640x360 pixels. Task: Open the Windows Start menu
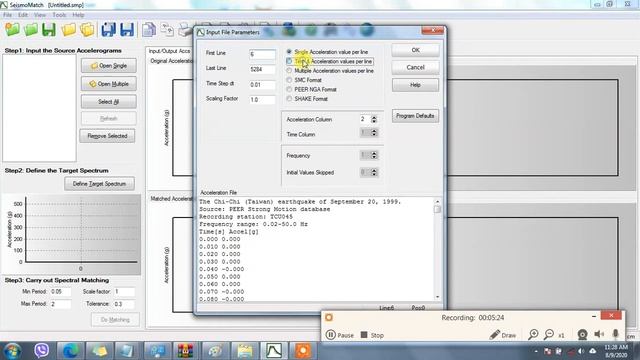pyautogui.click(x=12, y=351)
